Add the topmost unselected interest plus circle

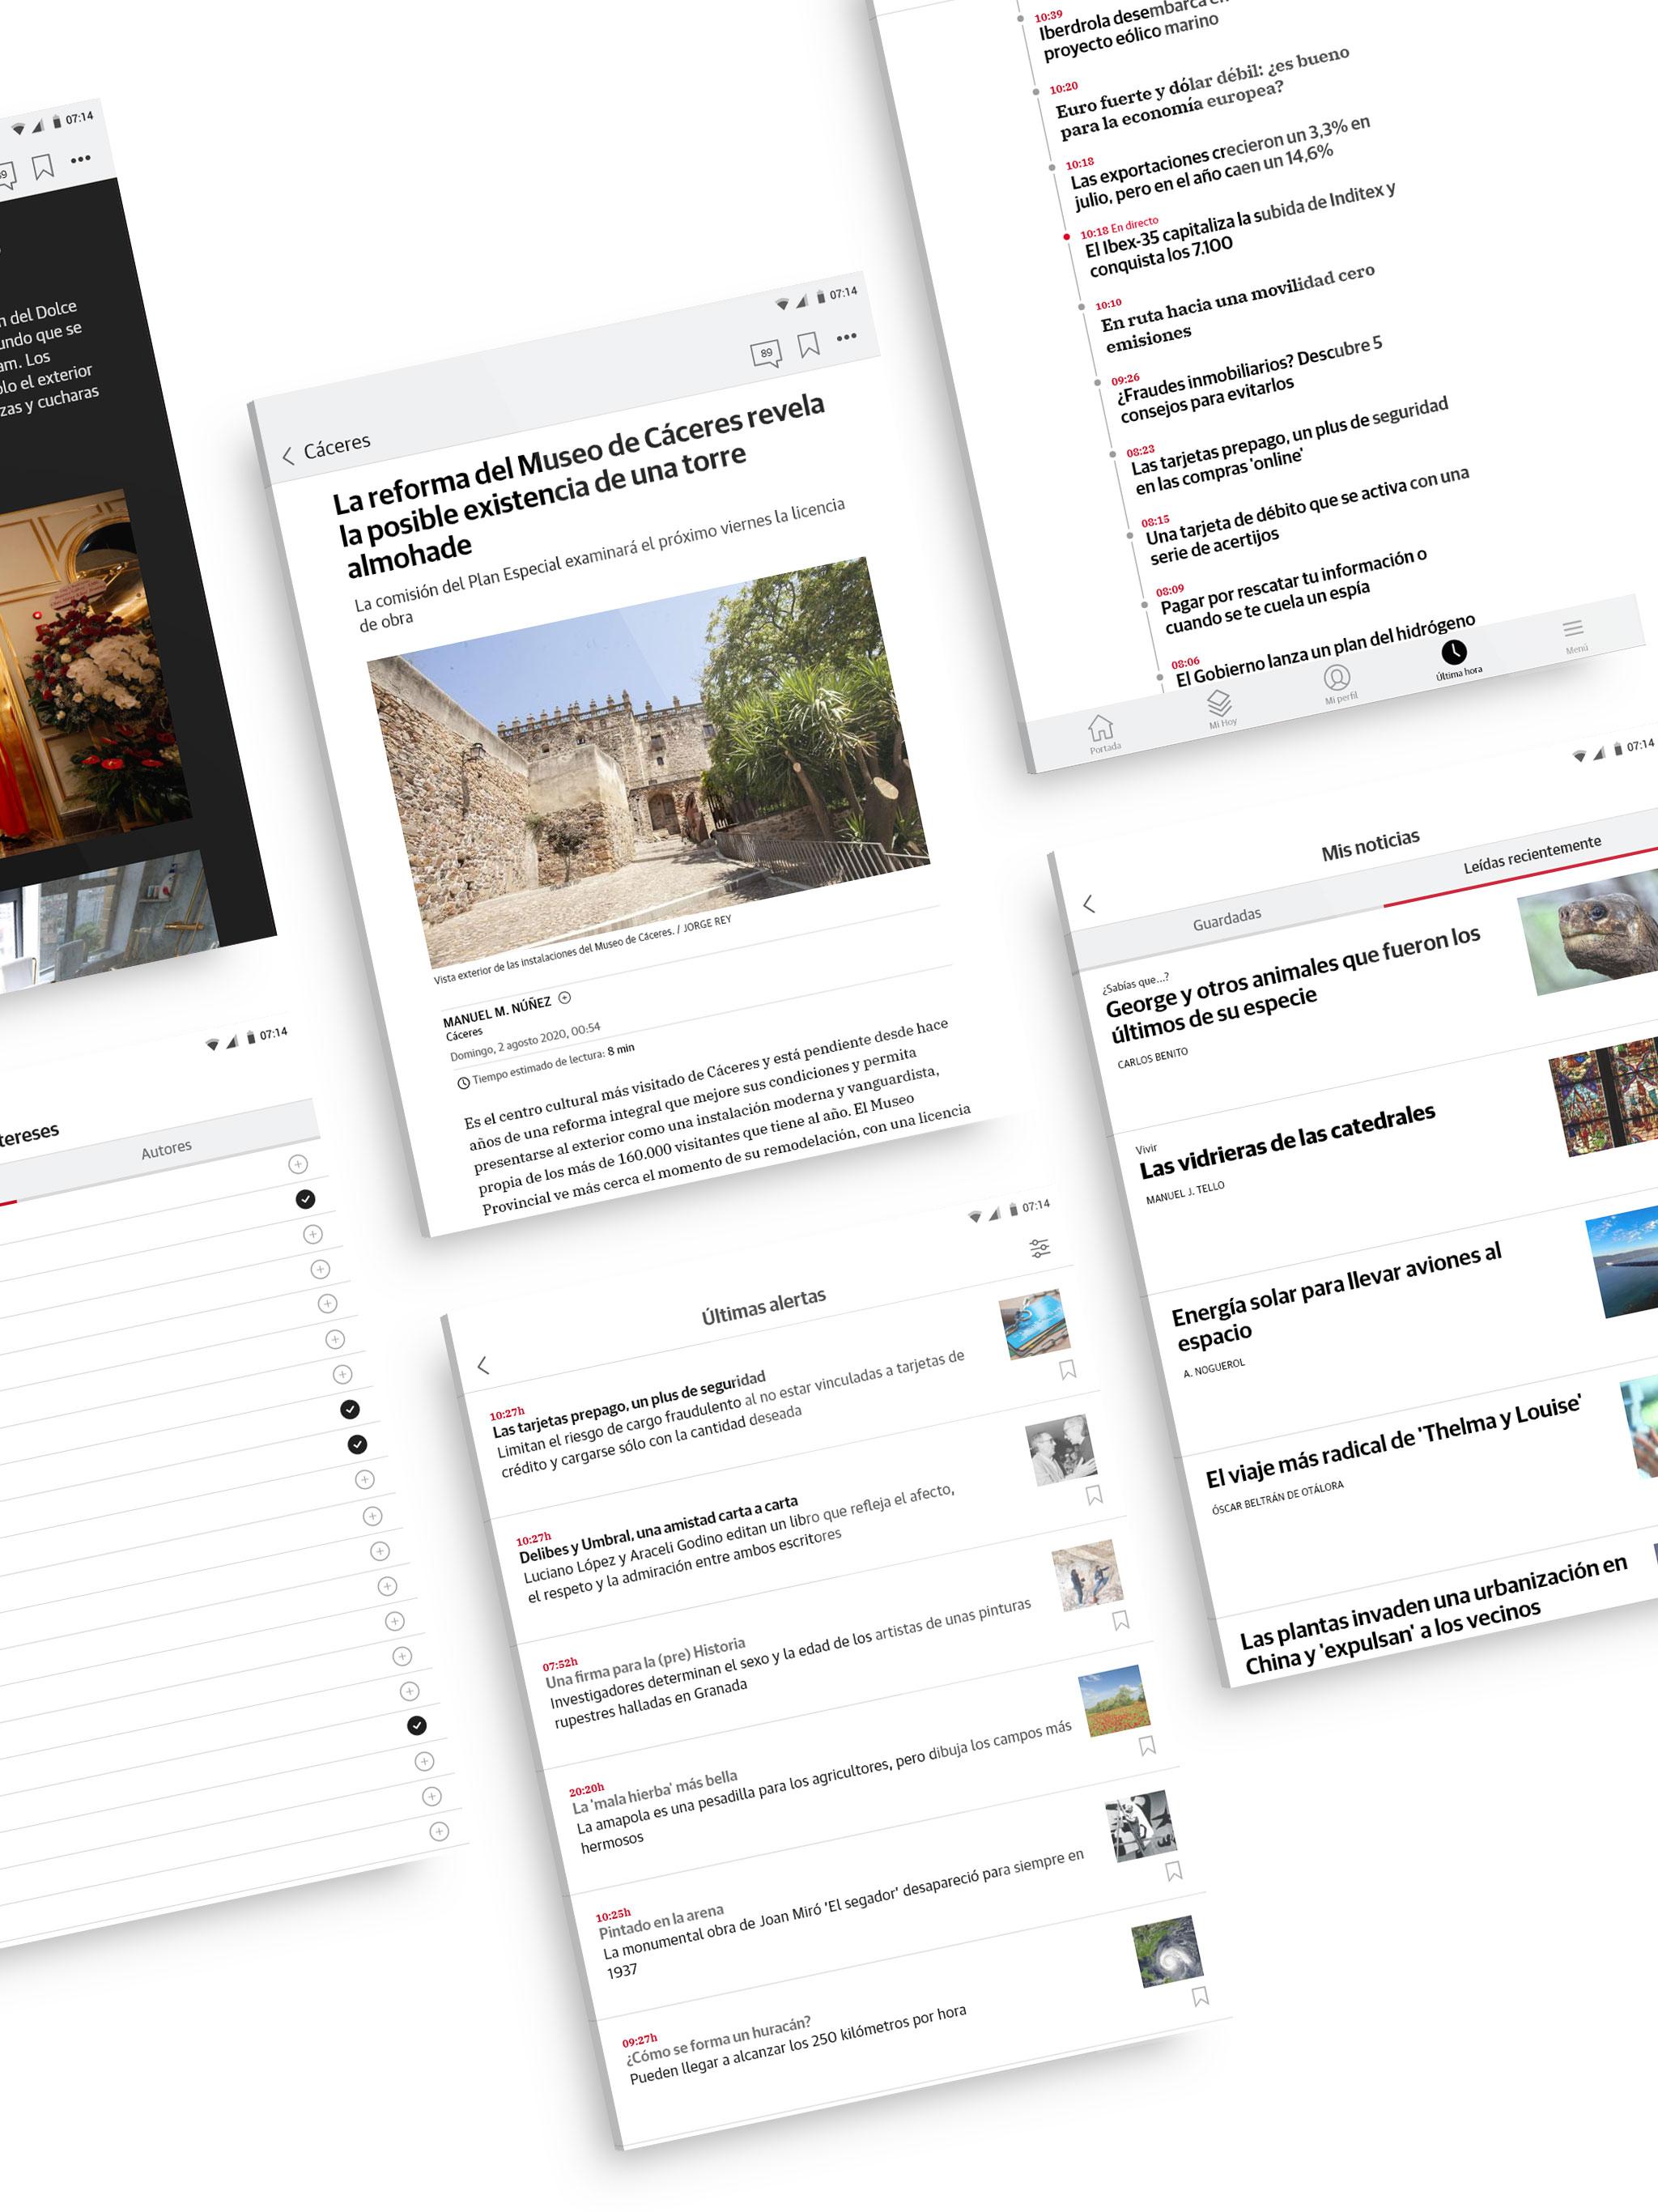[298, 1164]
